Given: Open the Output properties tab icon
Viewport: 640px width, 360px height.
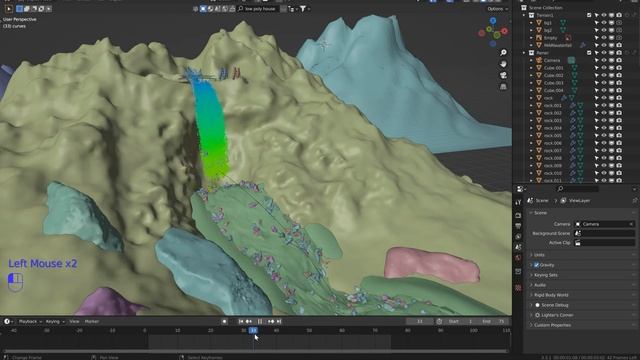Looking at the screenshot, I should click(x=518, y=226).
